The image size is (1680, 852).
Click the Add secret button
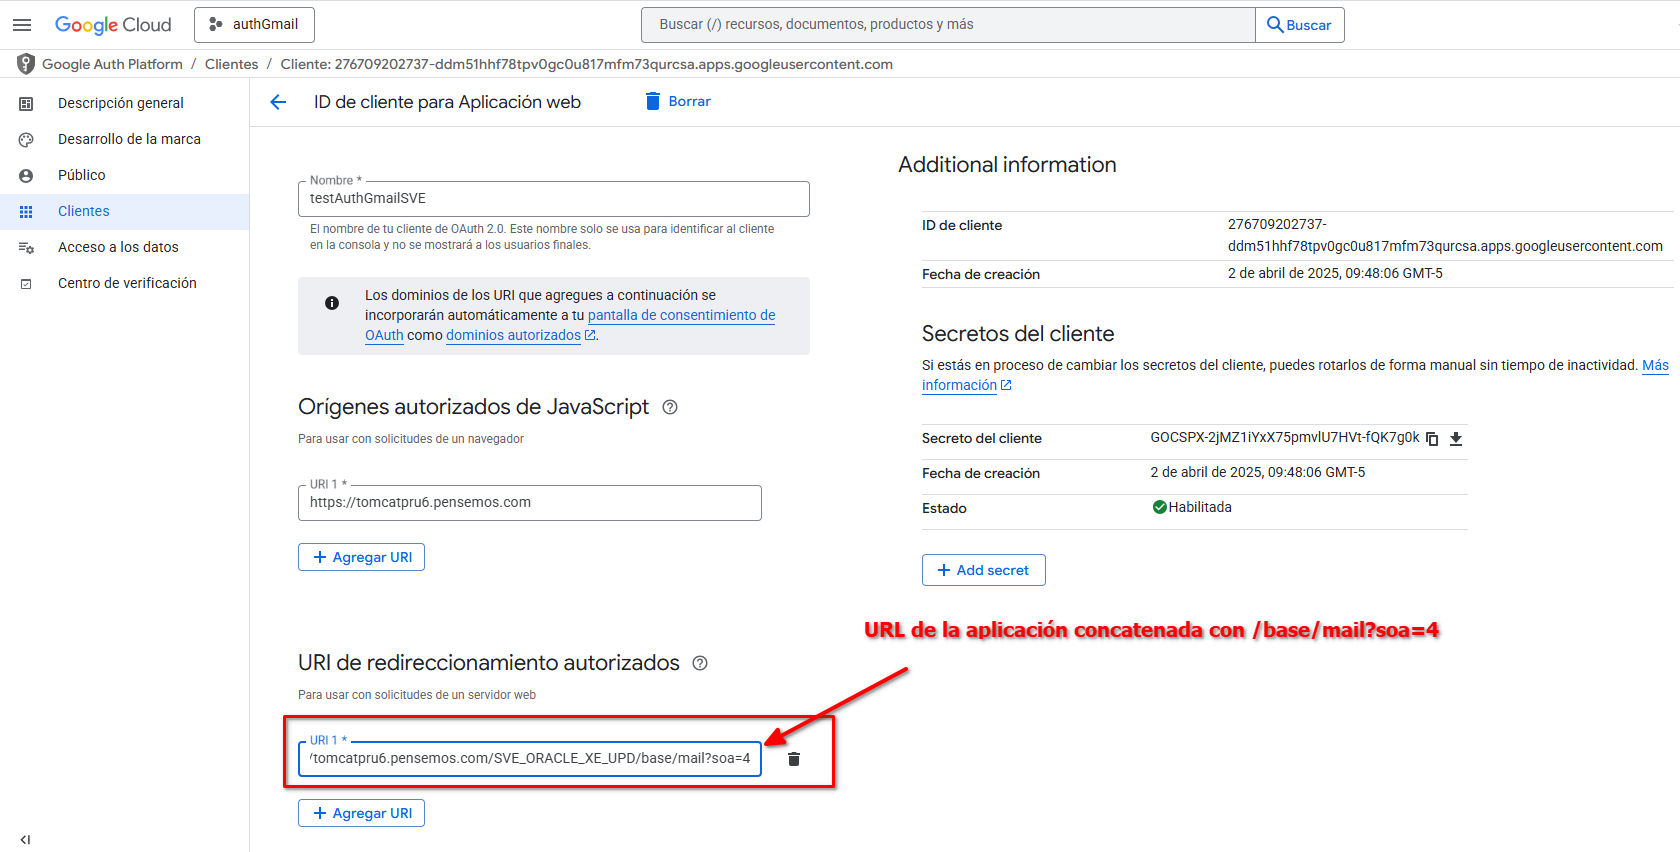pyautogui.click(x=983, y=570)
